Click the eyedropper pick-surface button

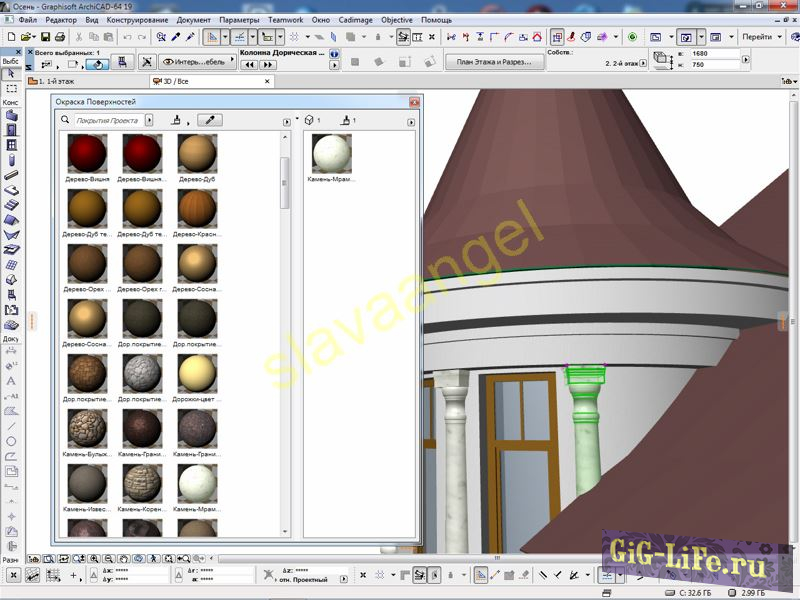tap(210, 120)
